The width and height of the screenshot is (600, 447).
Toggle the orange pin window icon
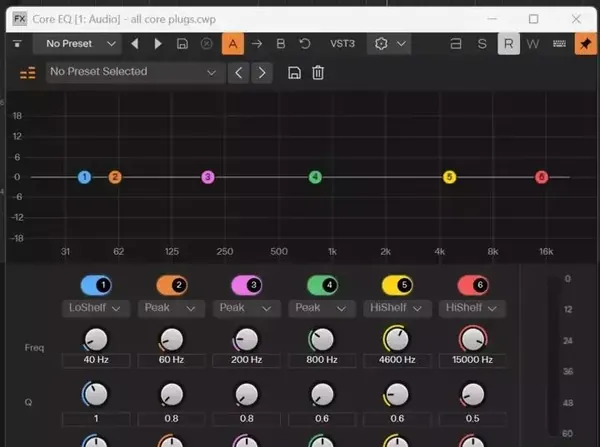click(585, 44)
